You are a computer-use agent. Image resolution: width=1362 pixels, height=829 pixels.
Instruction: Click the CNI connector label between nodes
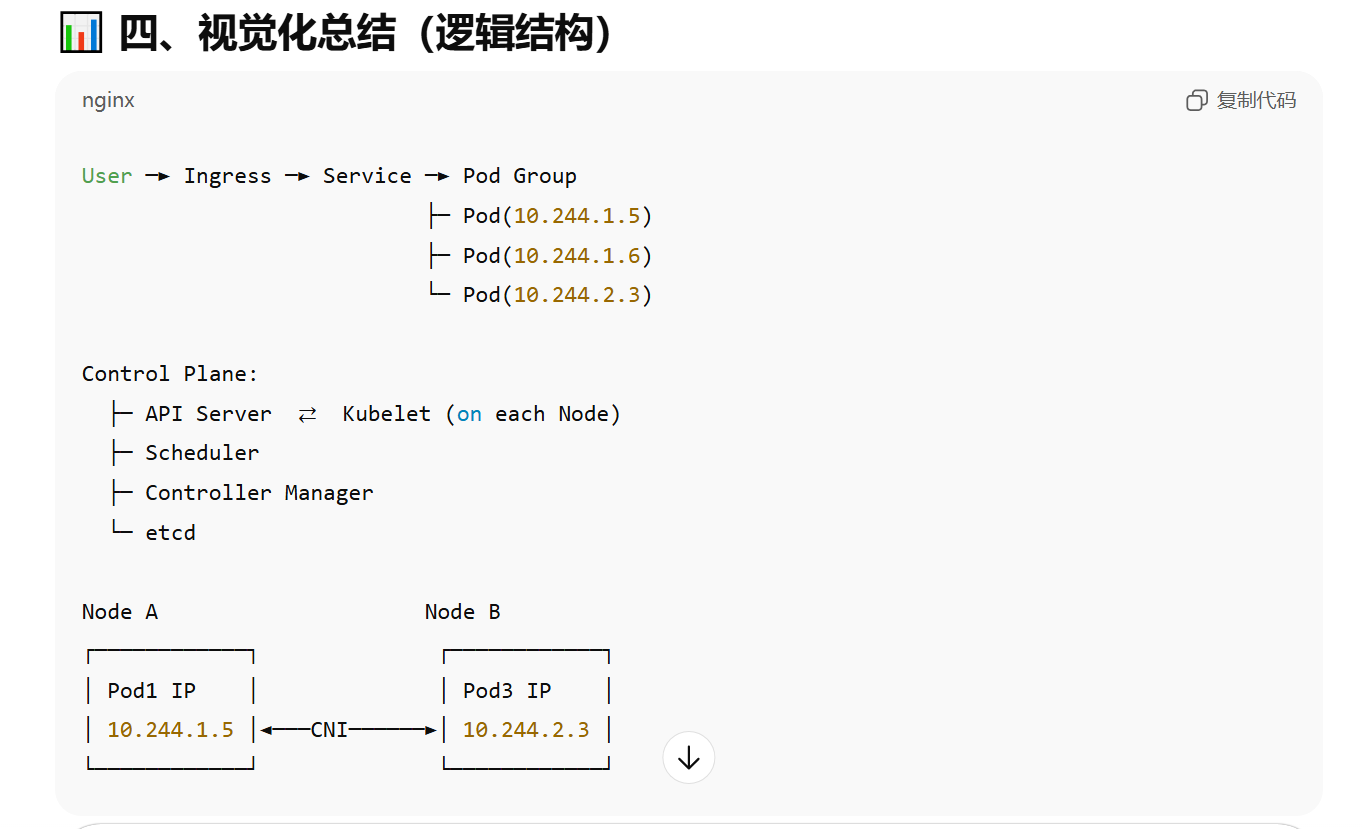click(x=329, y=730)
